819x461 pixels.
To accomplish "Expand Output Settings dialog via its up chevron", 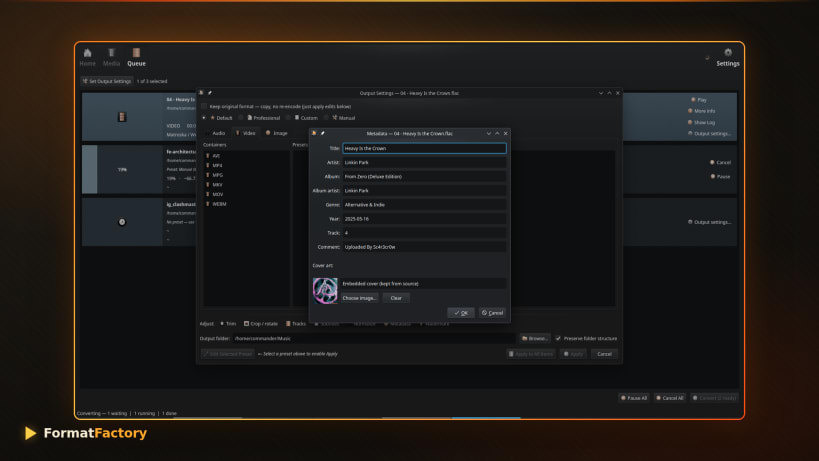I will click(609, 93).
